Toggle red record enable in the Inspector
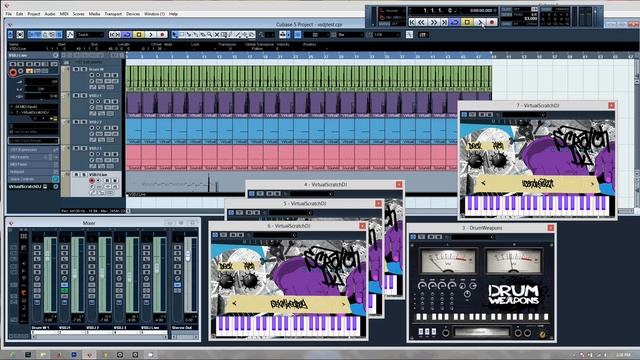 (x=13, y=73)
